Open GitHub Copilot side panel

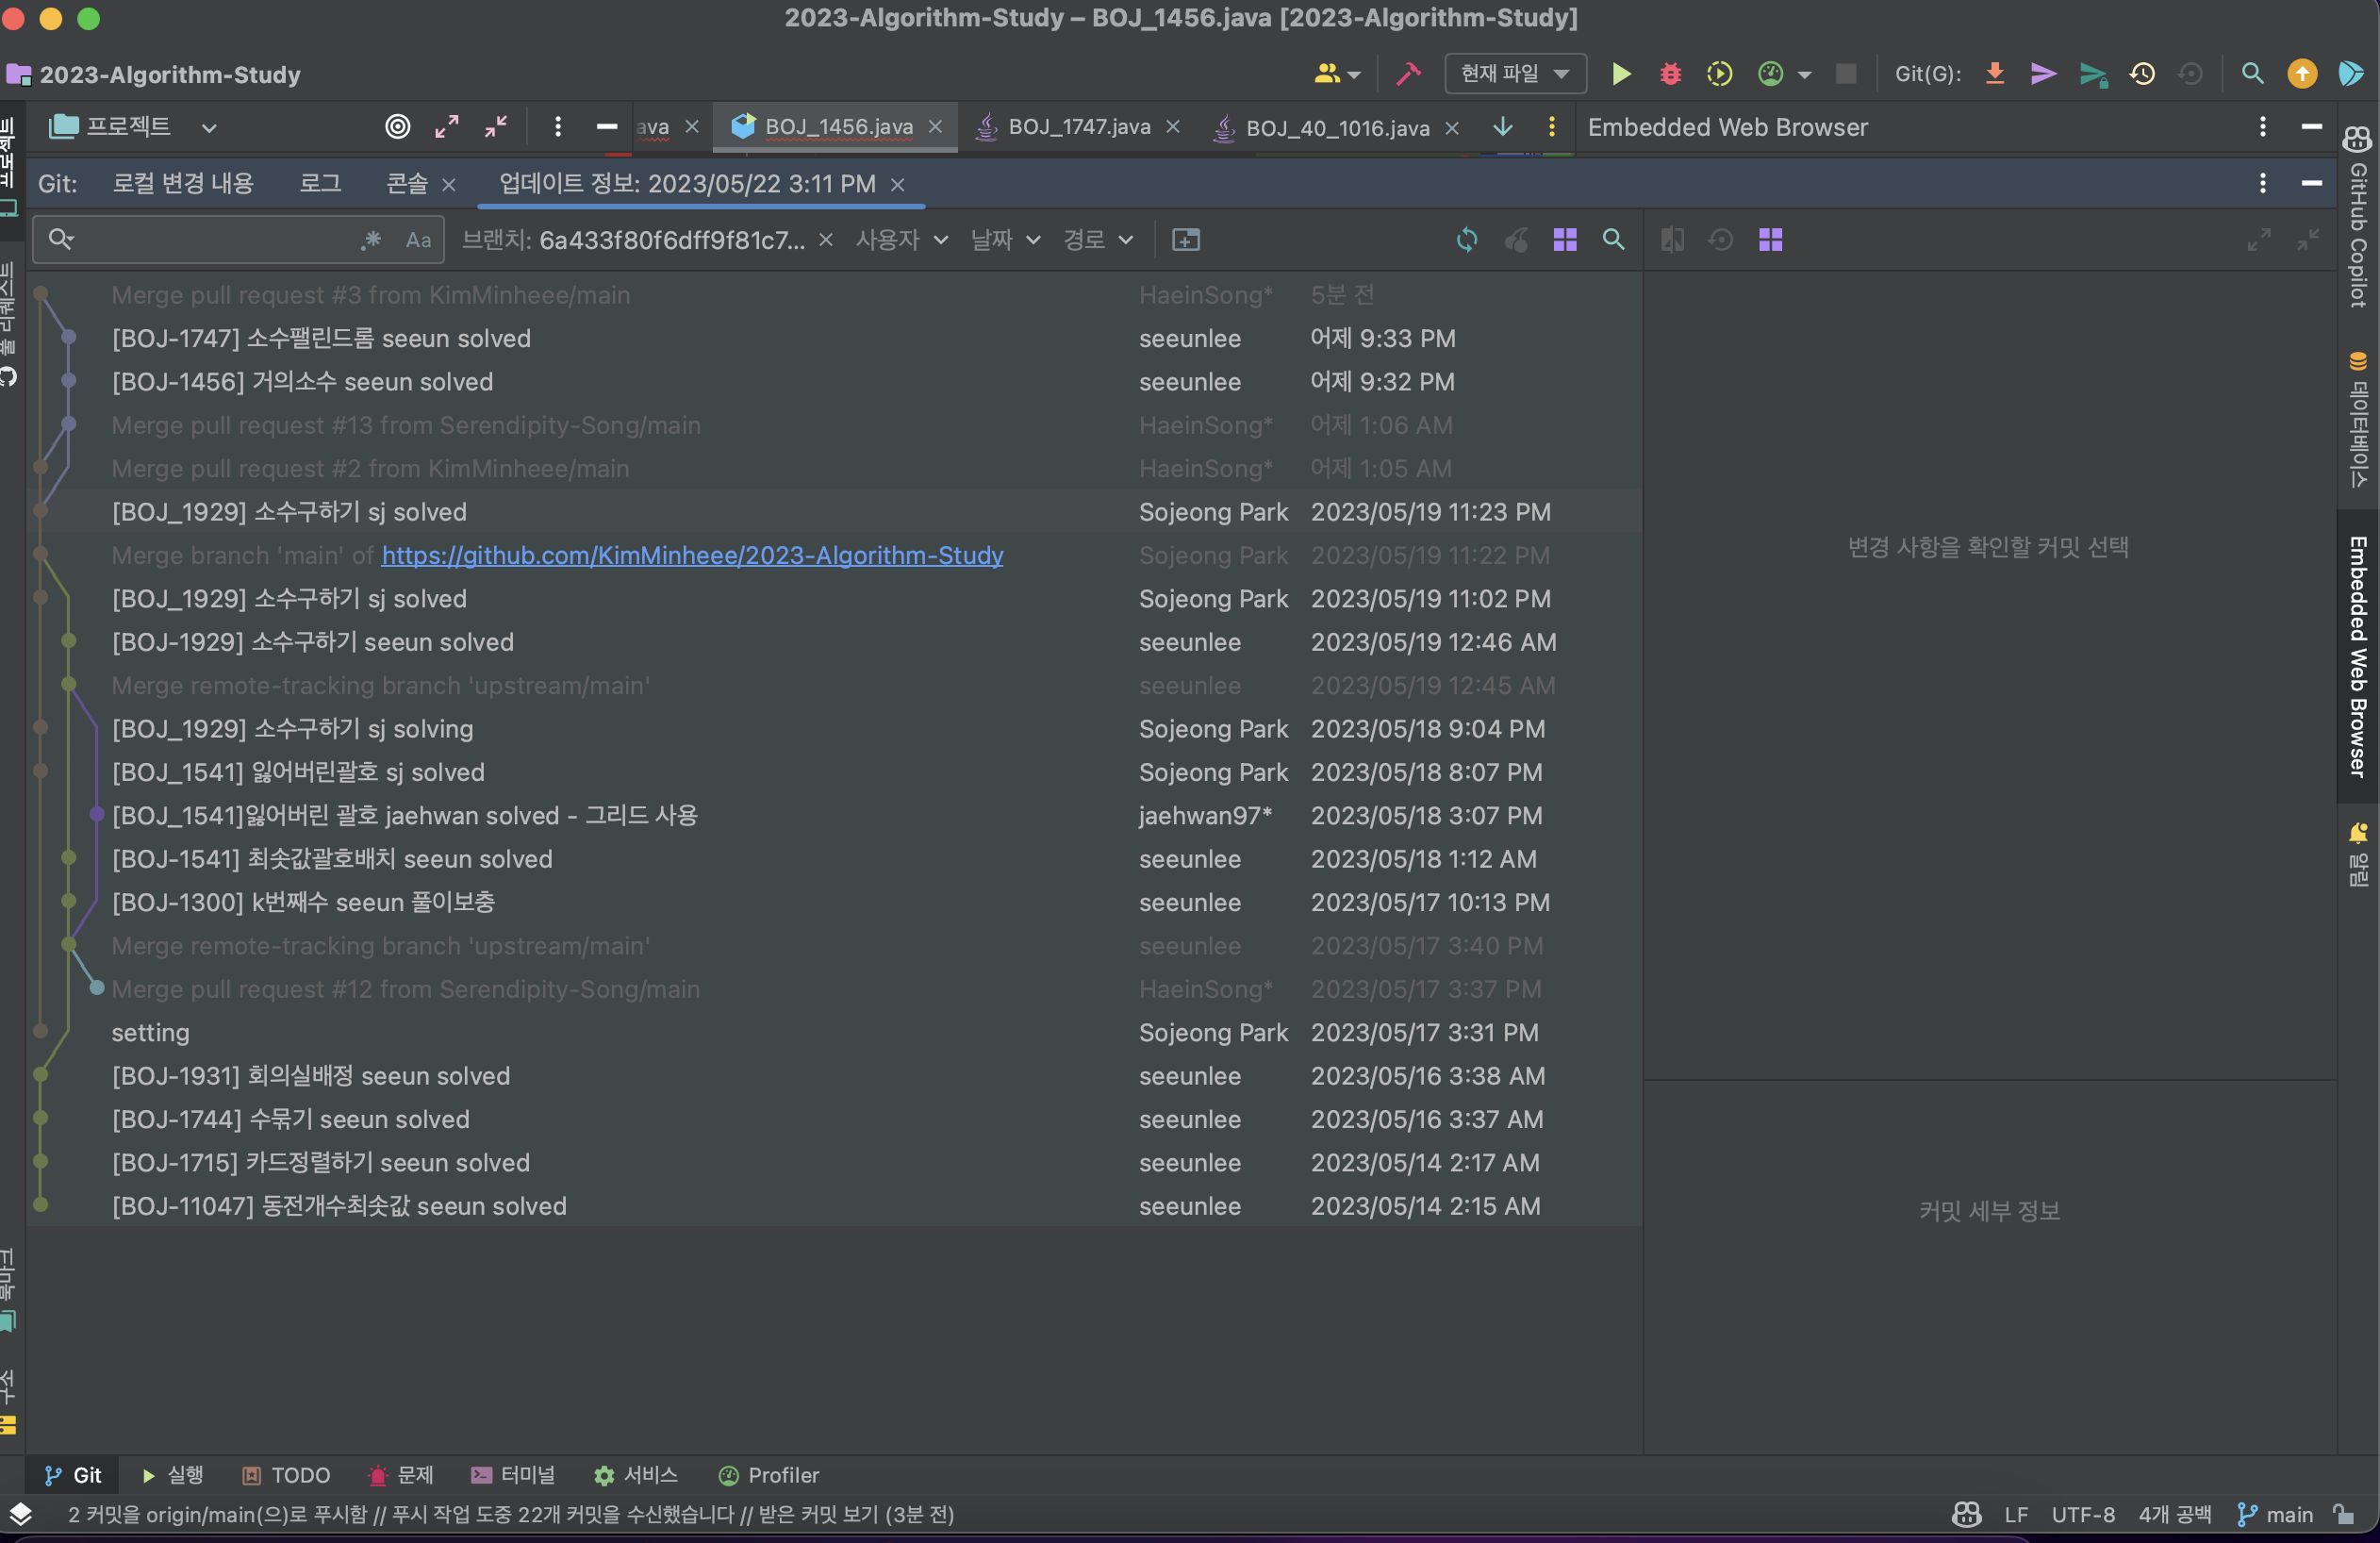(2357, 218)
